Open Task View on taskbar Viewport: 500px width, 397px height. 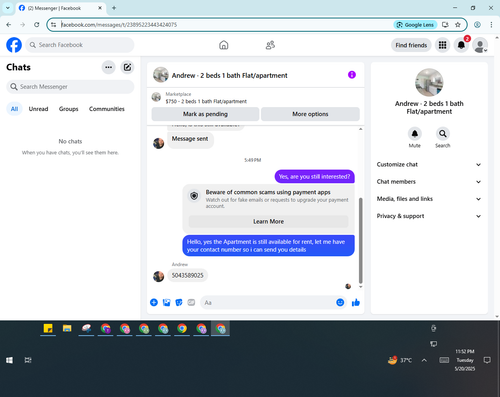[x=28, y=360]
